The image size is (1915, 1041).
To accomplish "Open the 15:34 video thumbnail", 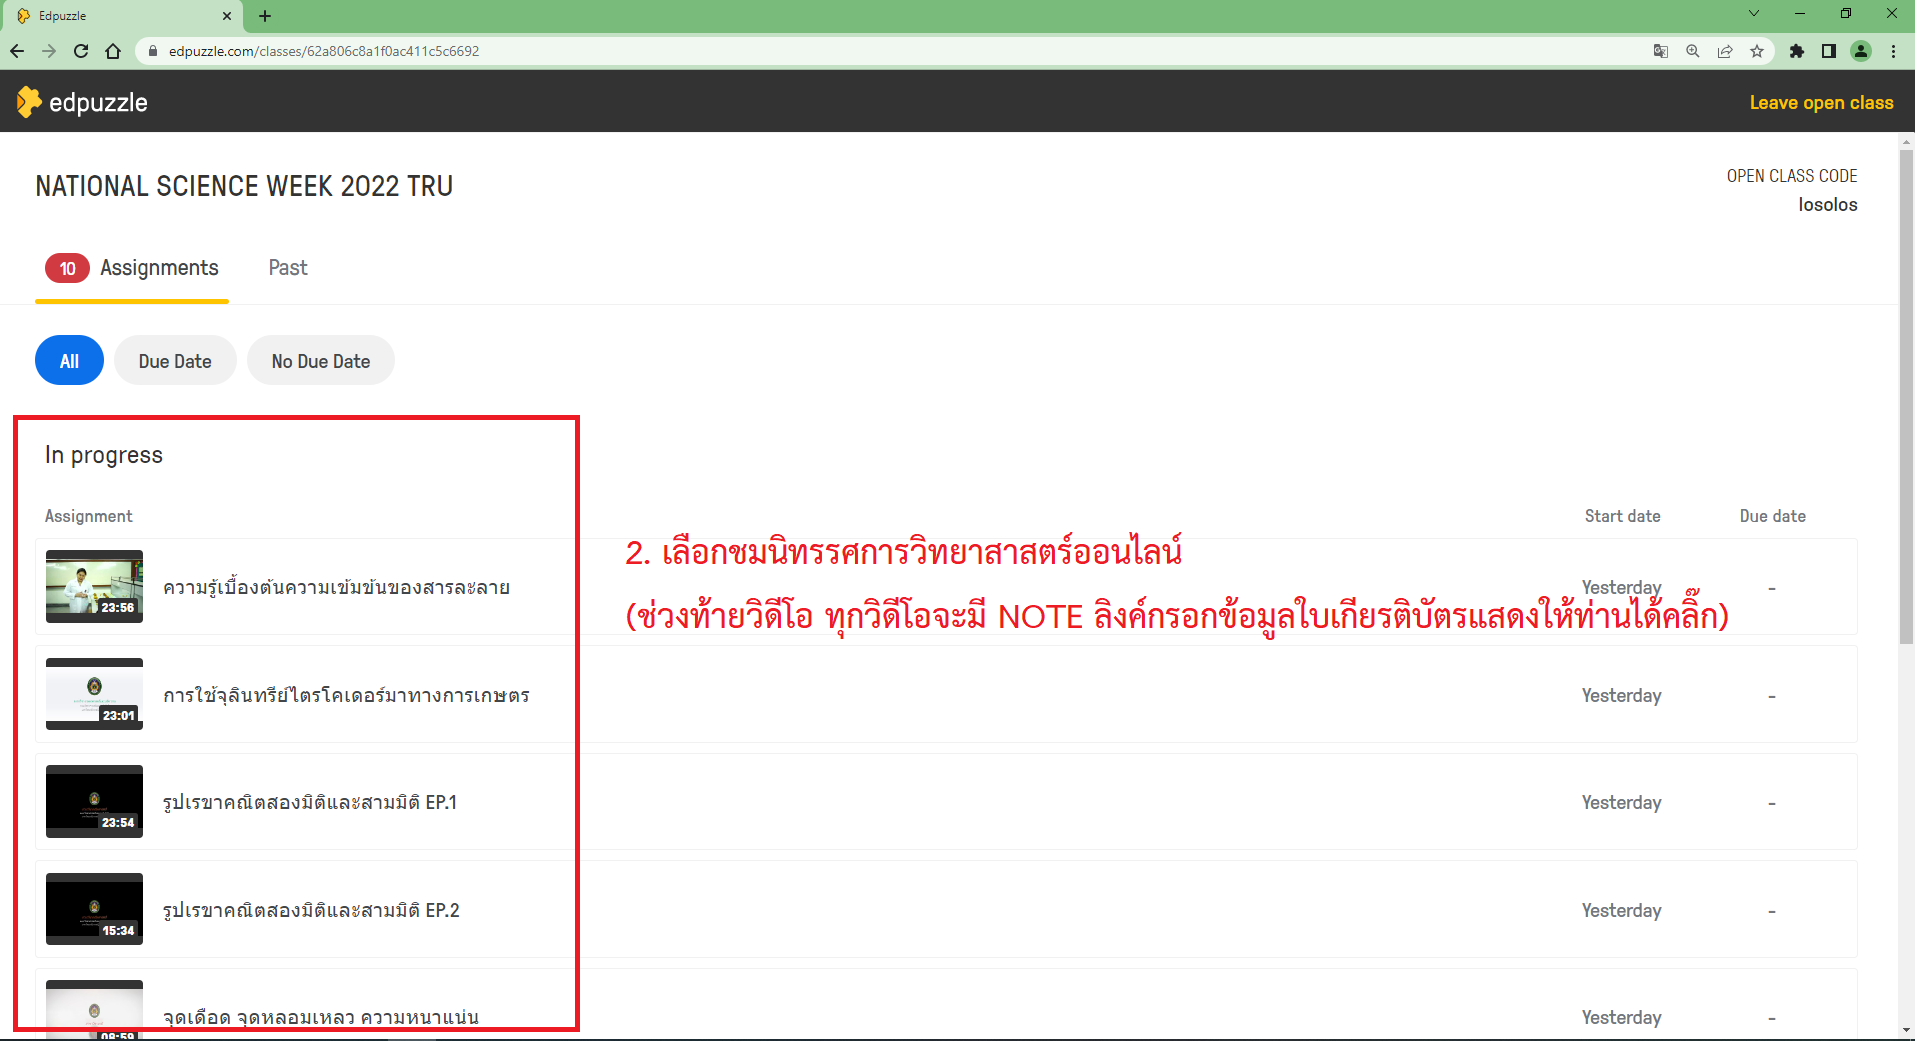I will point(94,909).
